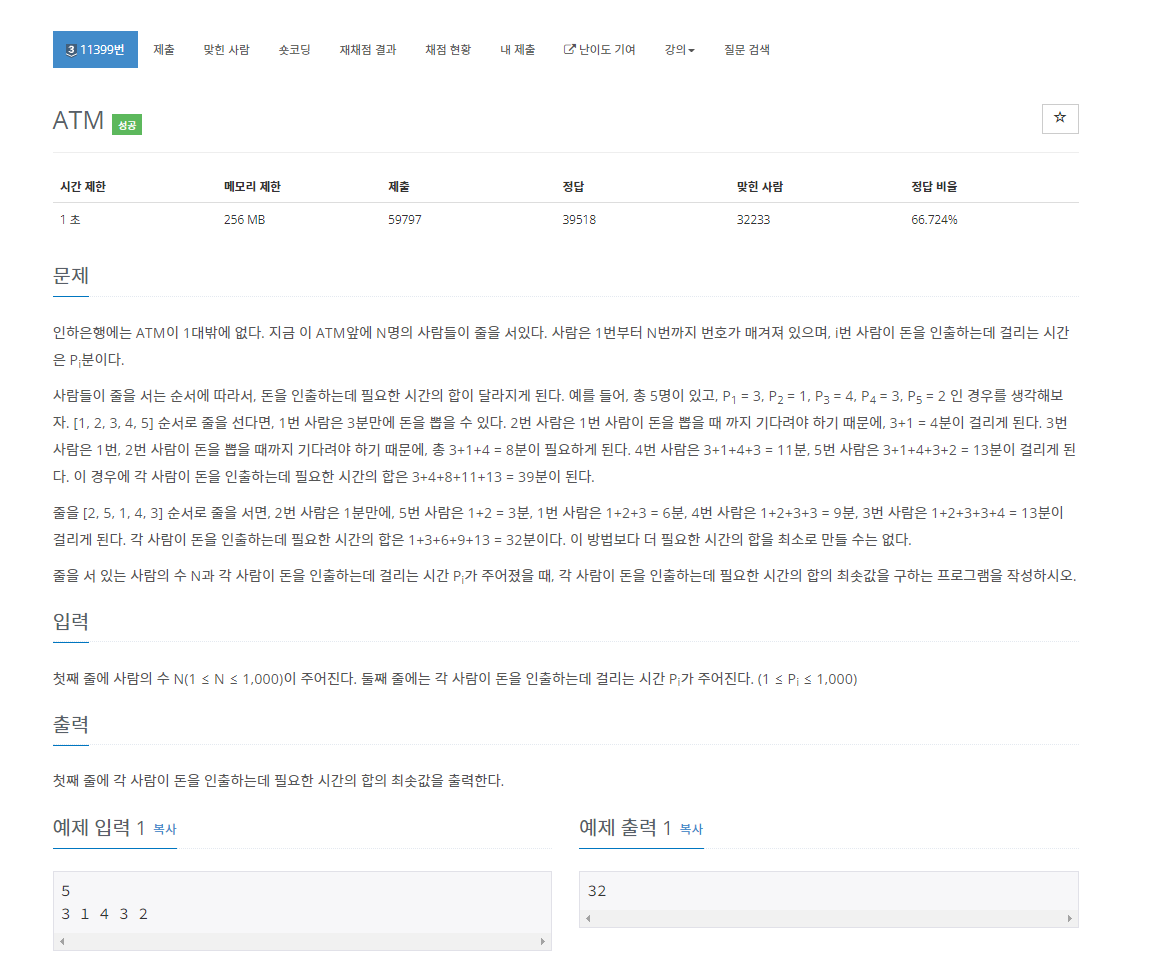Screen dimensions: 1164x966
Task: Click the time limit value 1 초
Action: tap(70, 220)
